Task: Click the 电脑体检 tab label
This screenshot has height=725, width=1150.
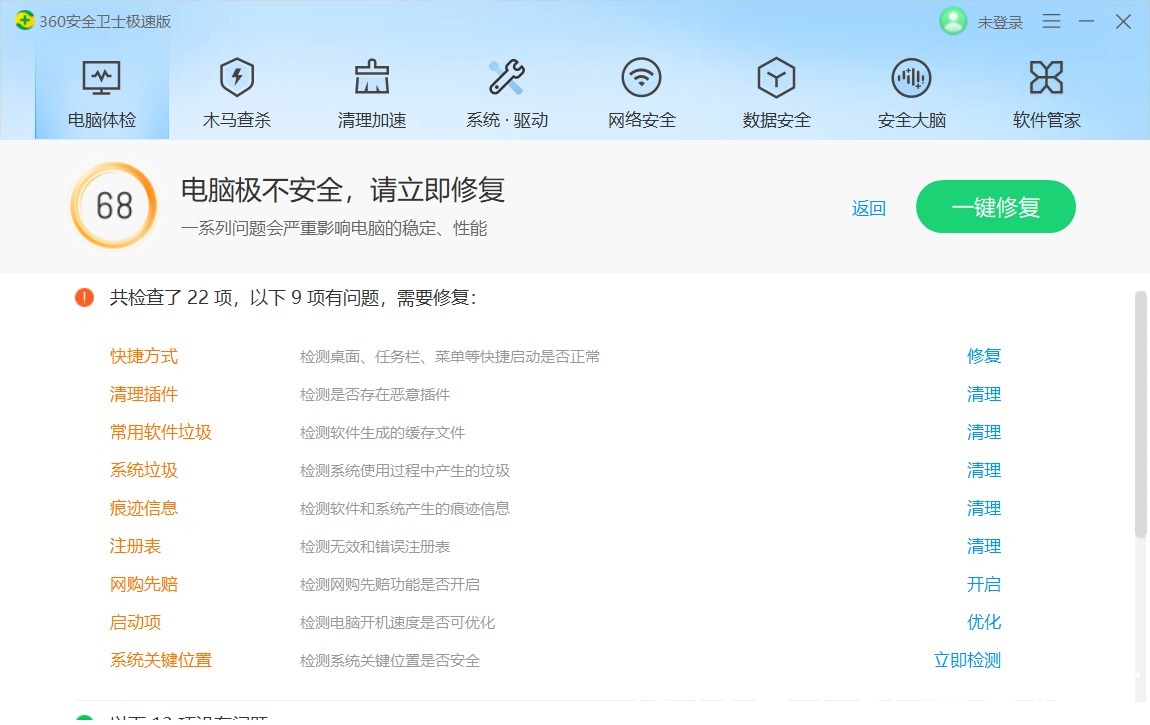Action: click(102, 120)
